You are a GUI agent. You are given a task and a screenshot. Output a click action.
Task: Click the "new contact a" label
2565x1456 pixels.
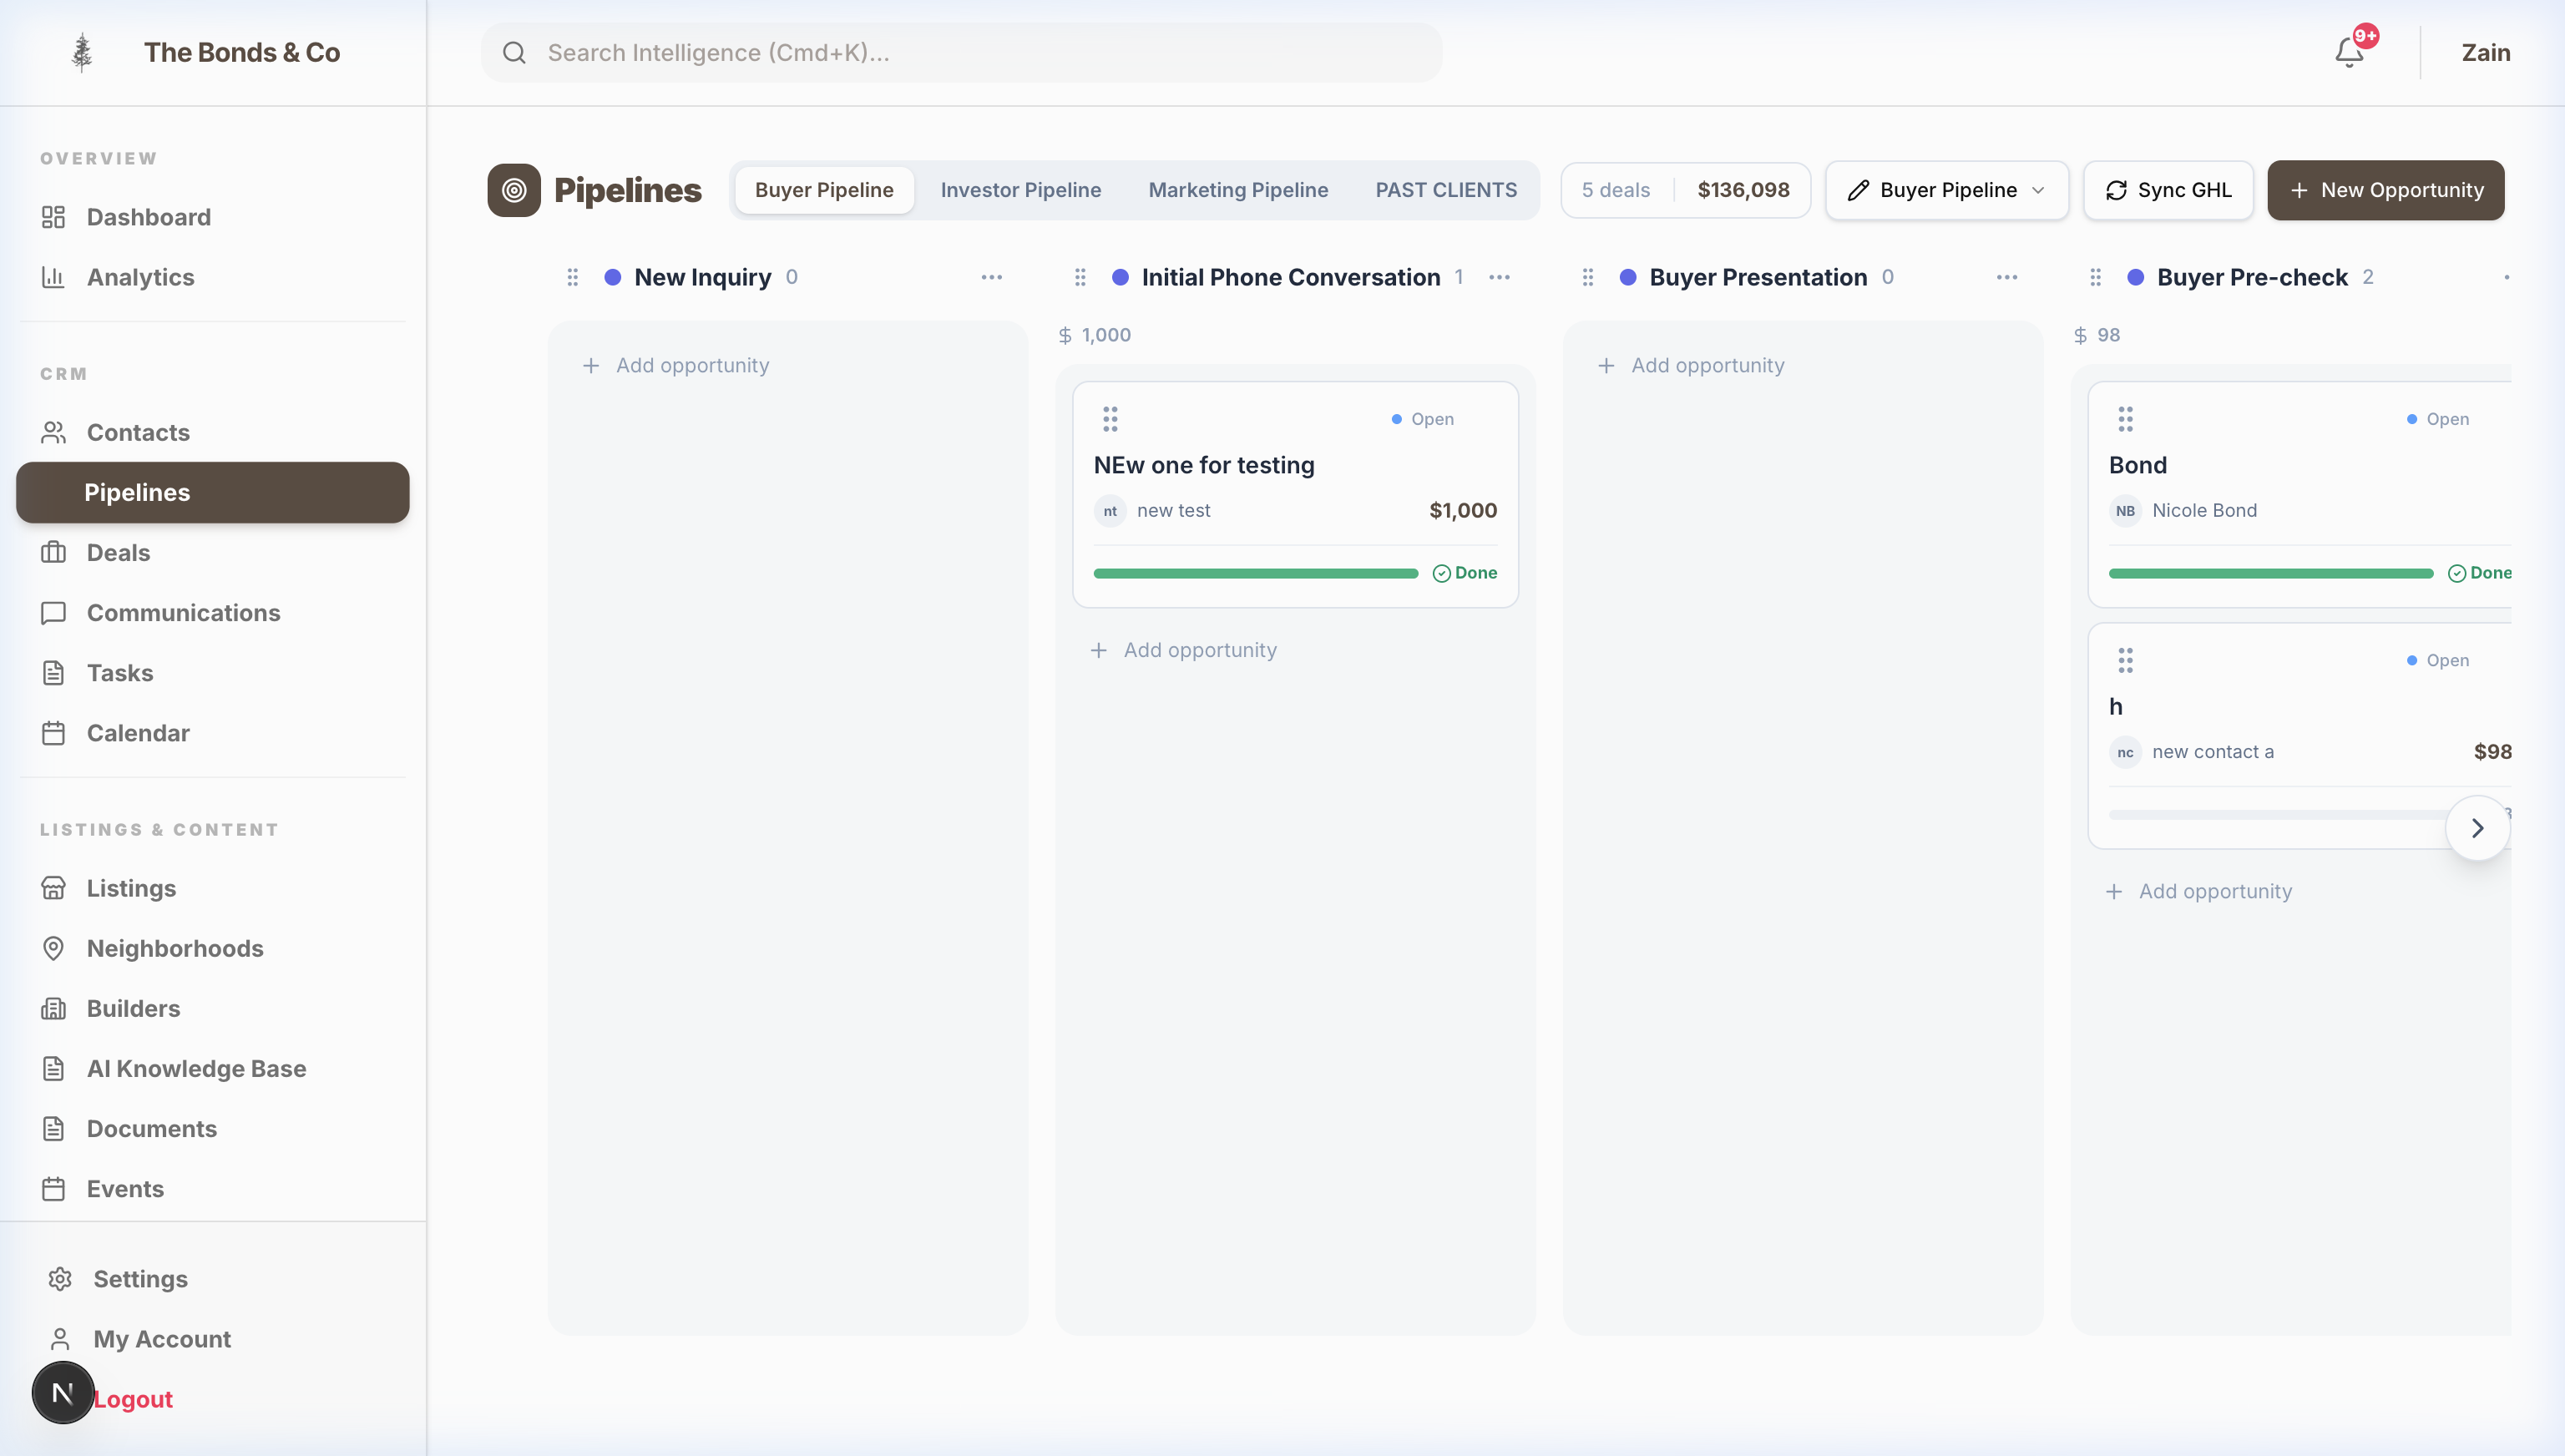click(x=2212, y=751)
